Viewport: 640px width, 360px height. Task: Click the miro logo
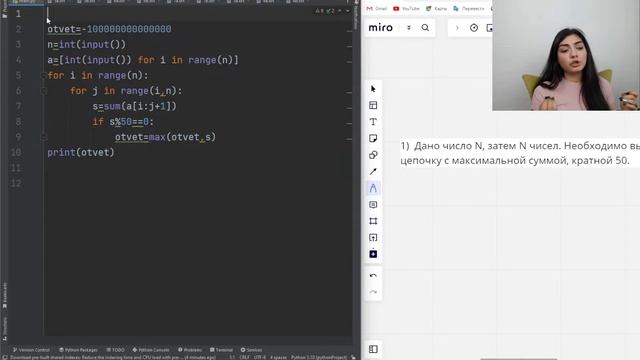(x=380, y=28)
